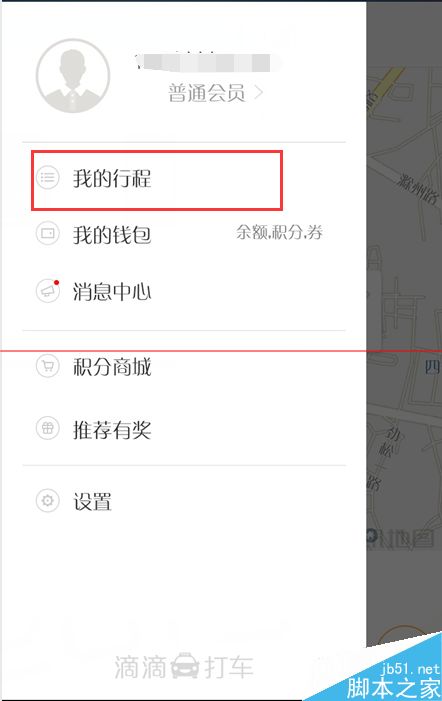Select 推荐有奖 referral rewards

coord(184,429)
